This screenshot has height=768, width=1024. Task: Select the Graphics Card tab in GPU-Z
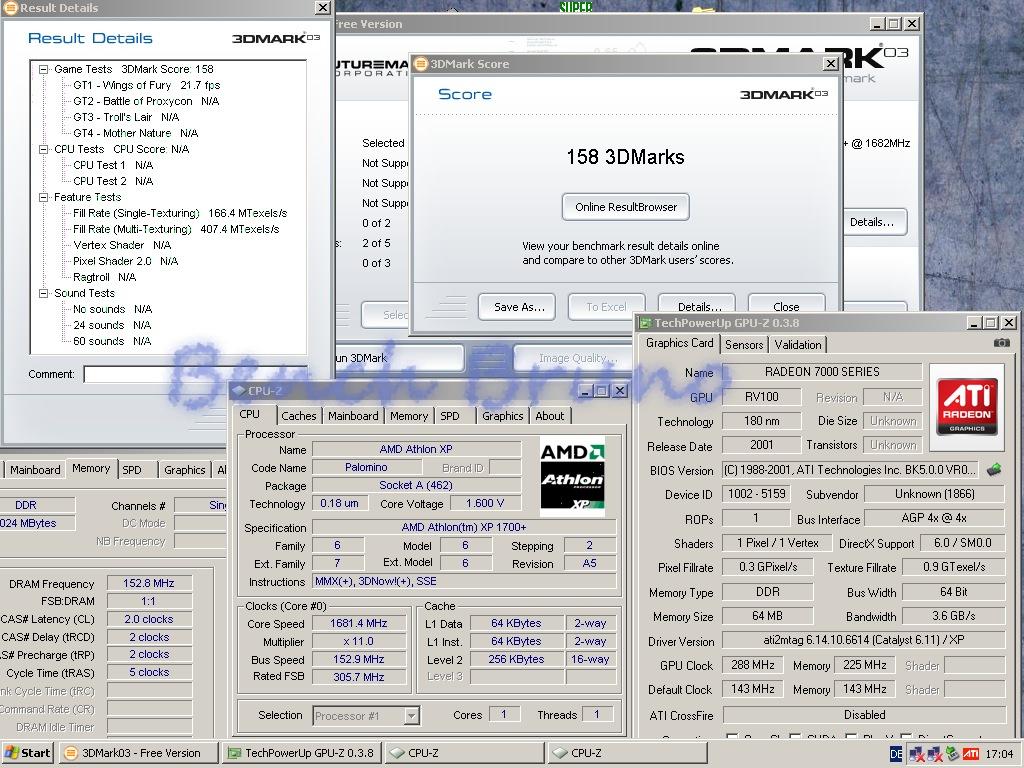point(679,344)
